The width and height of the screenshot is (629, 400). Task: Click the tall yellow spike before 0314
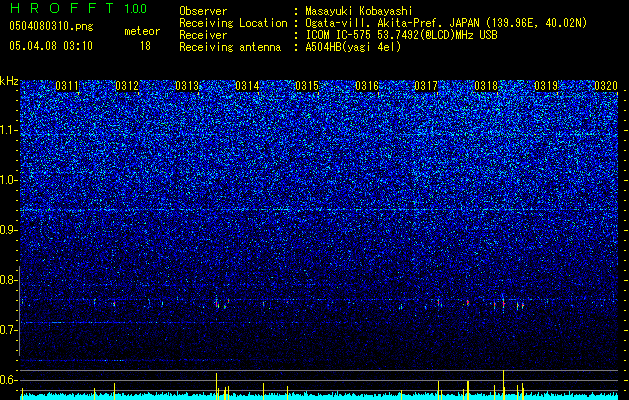click(x=217, y=386)
